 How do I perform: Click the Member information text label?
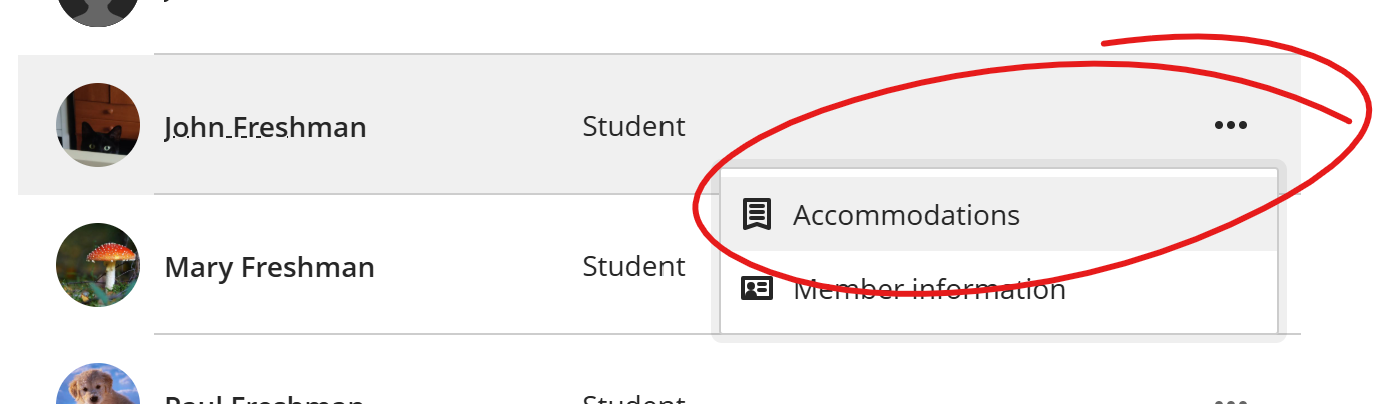click(x=929, y=290)
